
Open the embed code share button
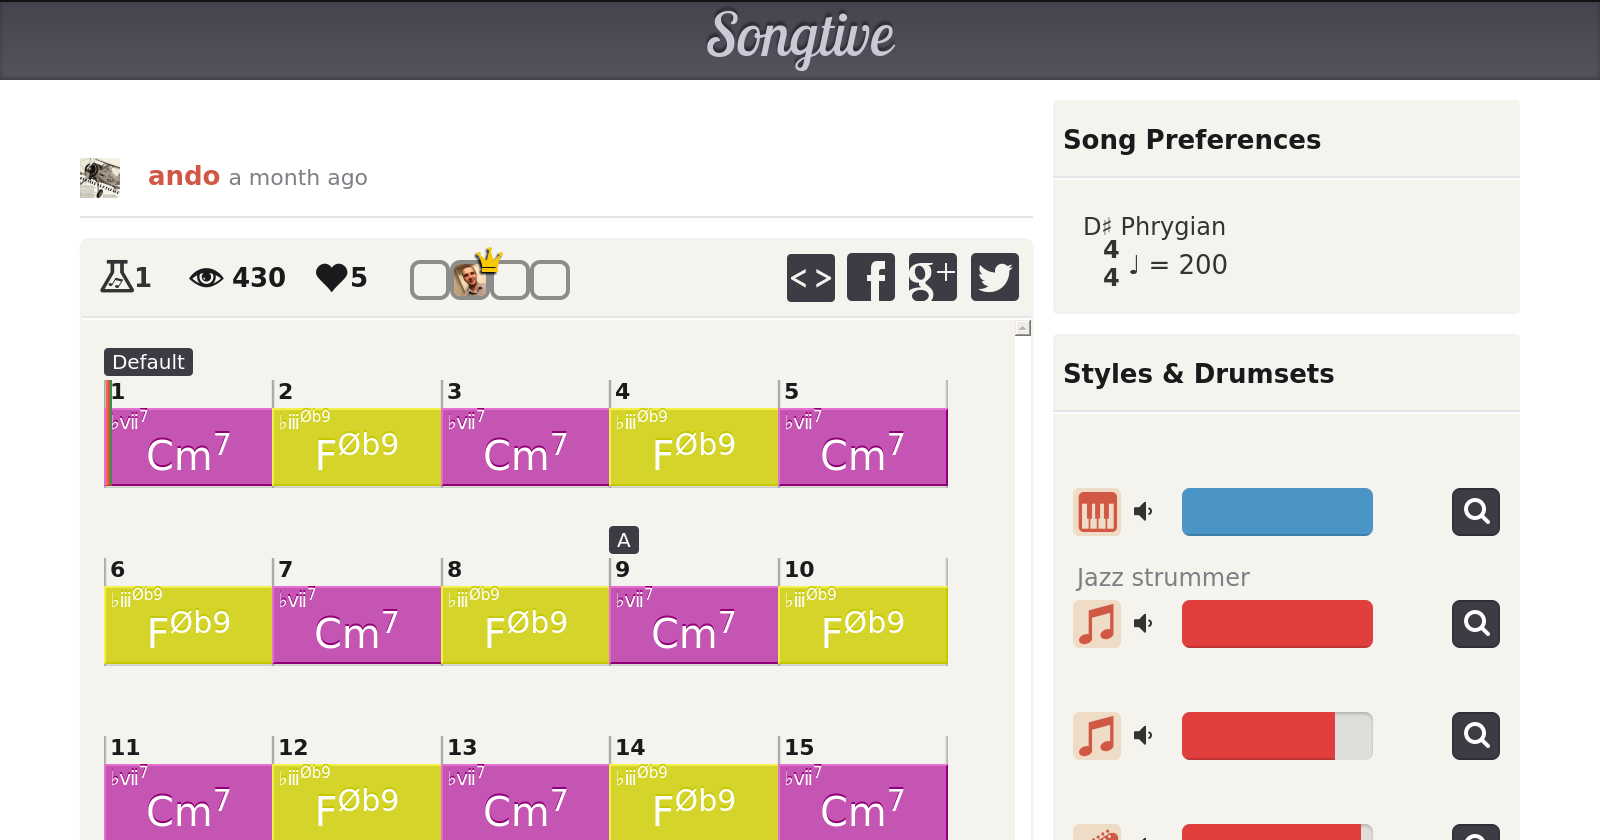click(810, 277)
